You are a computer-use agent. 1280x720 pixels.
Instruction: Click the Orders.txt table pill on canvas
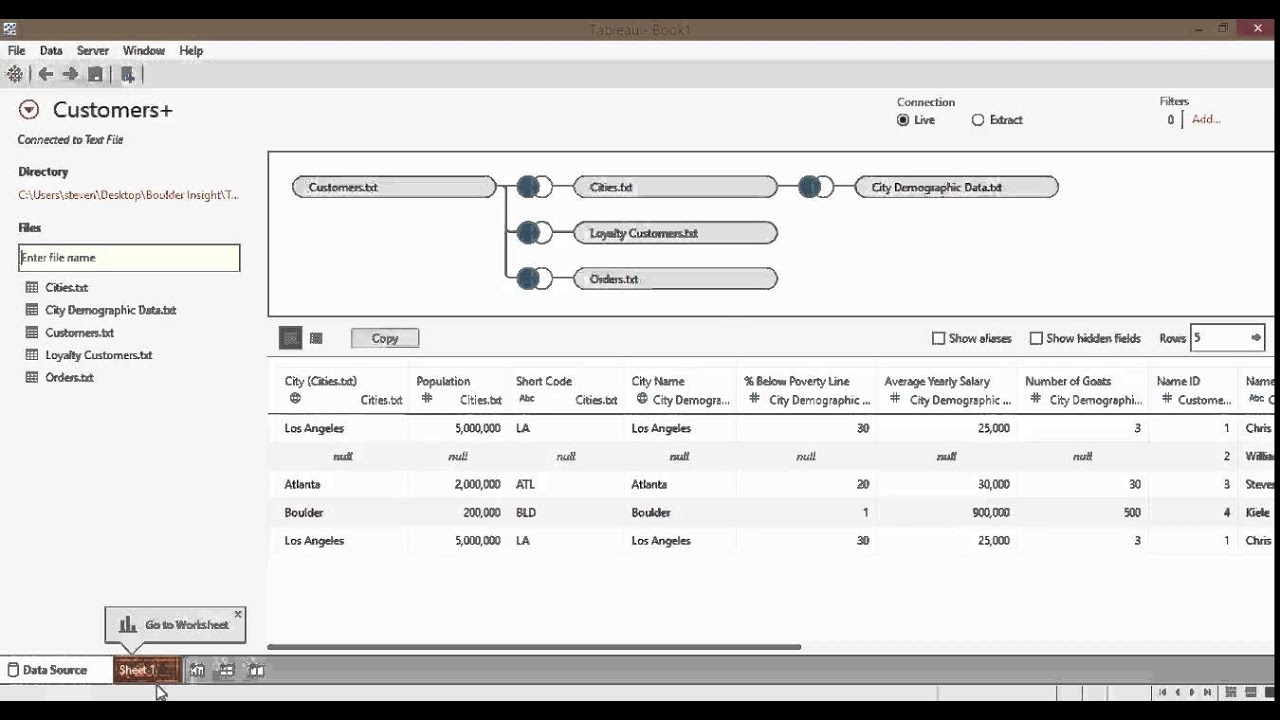(675, 279)
